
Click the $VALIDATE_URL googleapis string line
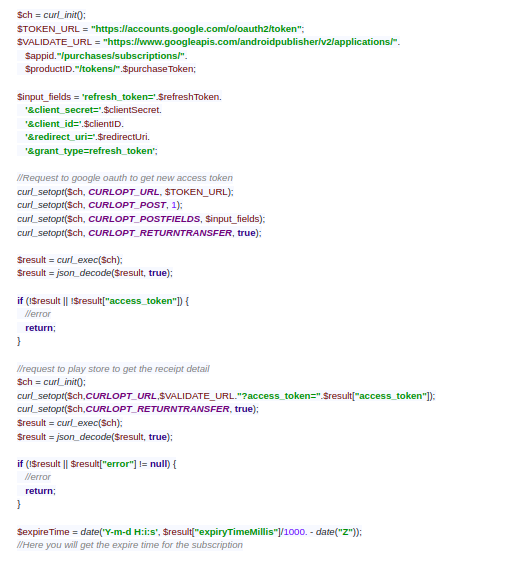click(x=209, y=42)
